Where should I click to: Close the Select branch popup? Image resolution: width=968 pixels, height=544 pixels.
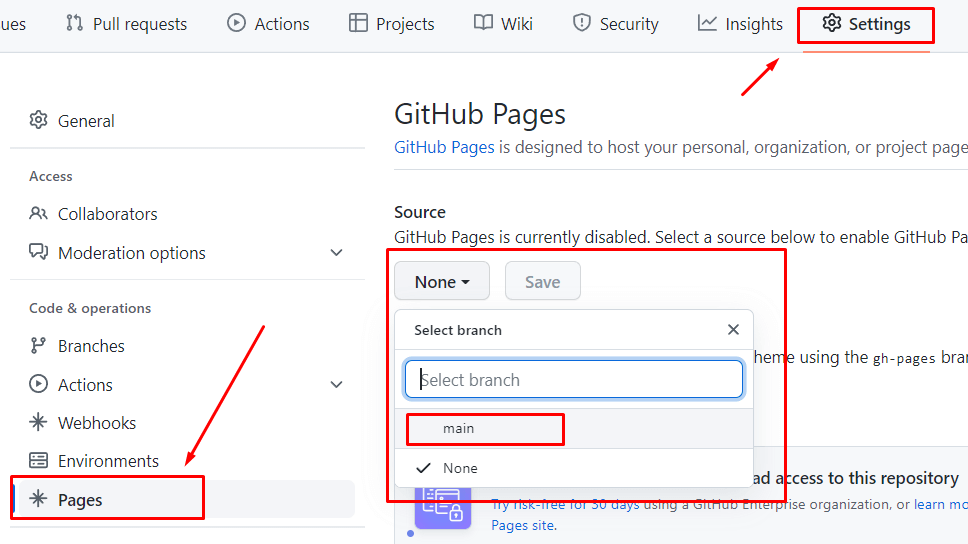point(733,330)
